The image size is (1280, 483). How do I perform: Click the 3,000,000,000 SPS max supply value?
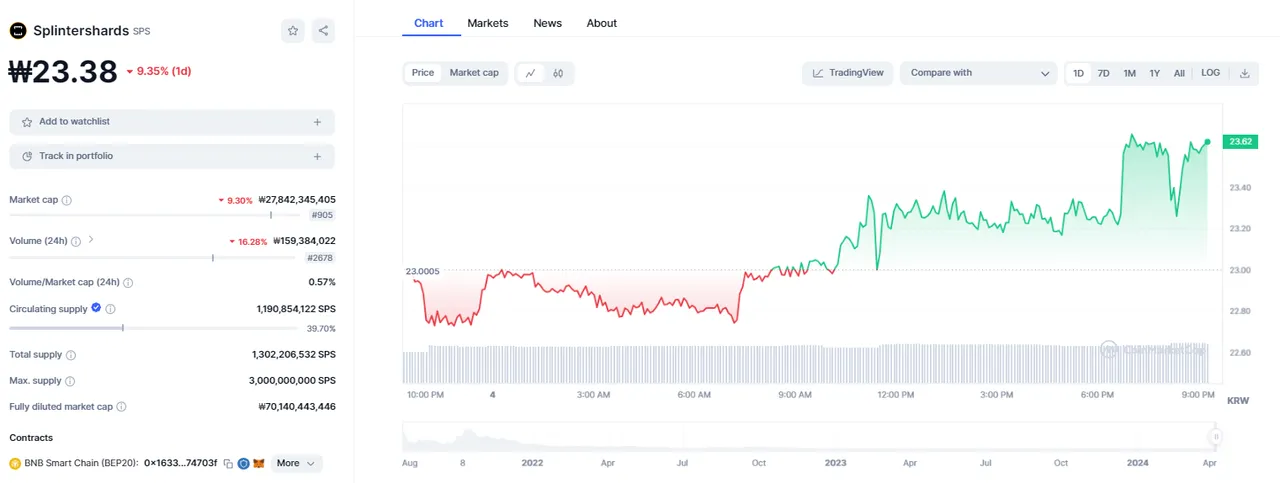click(x=292, y=381)
